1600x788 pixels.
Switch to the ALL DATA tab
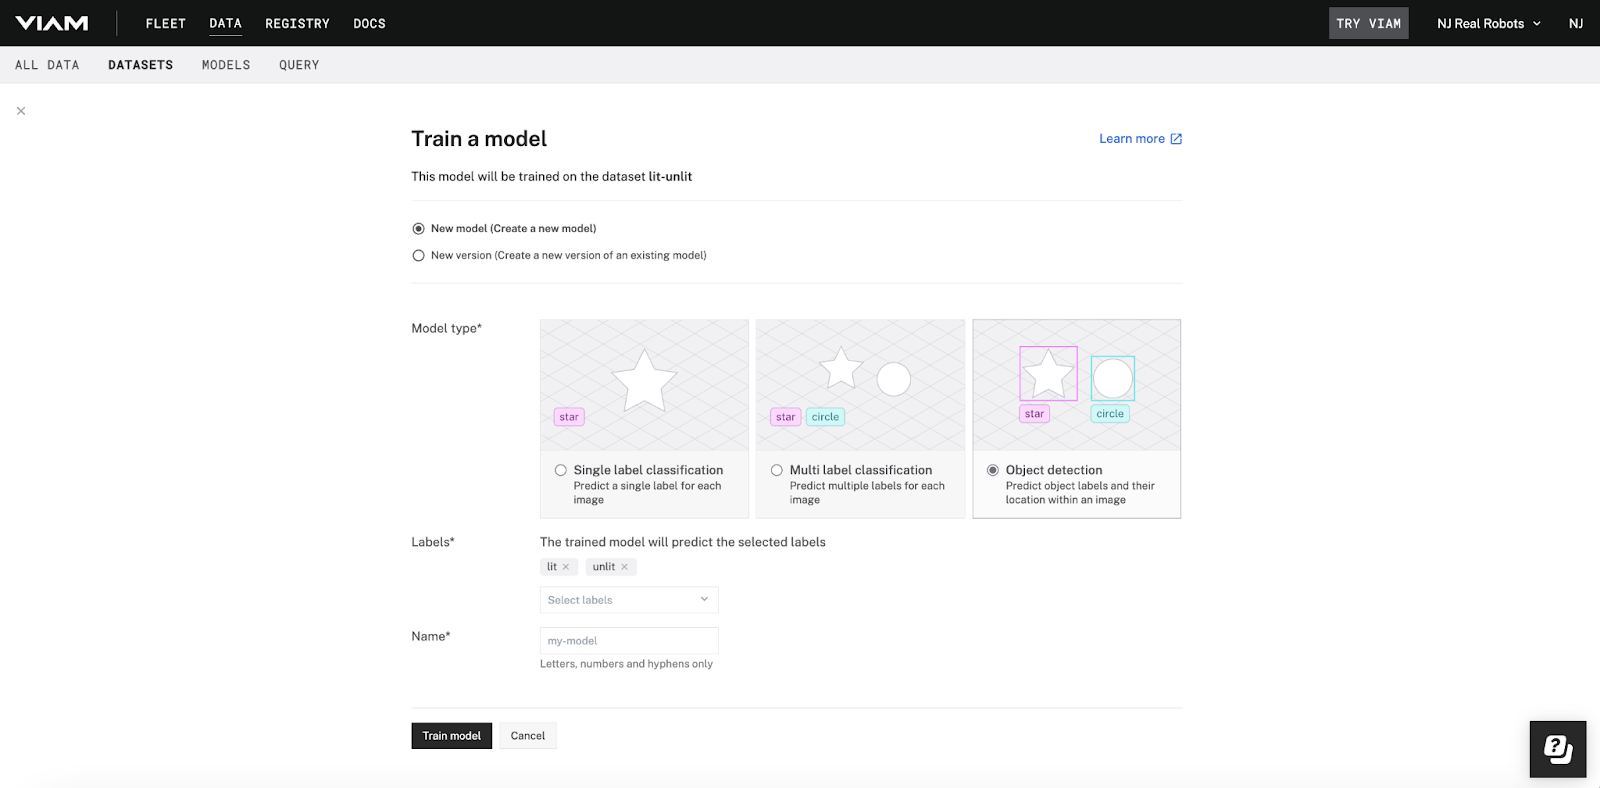click(47, 65)
